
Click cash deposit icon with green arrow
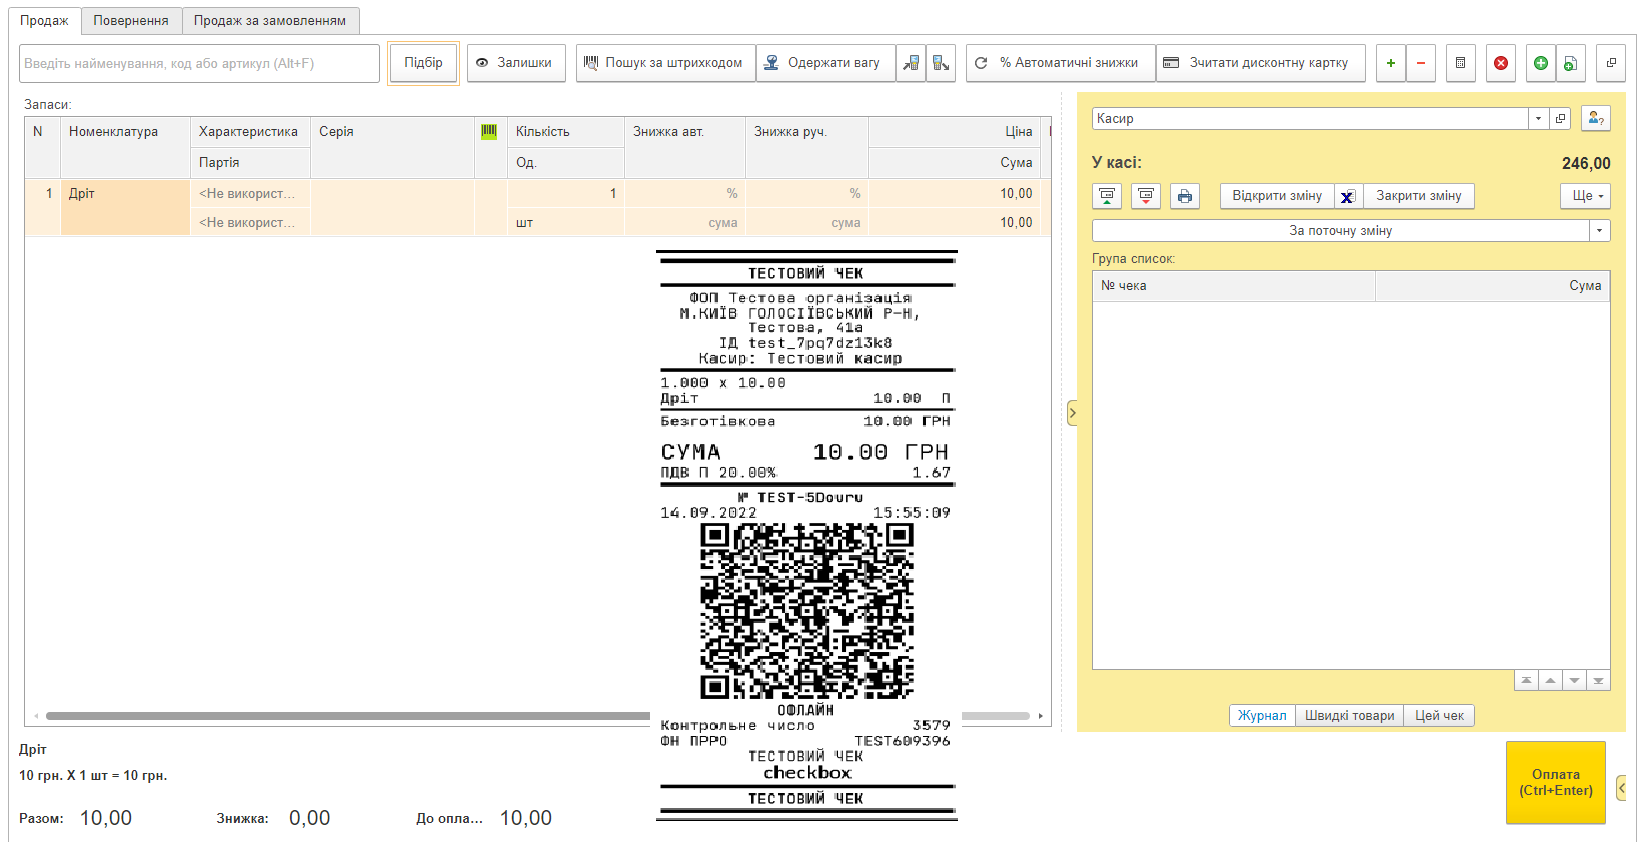(x=1107, y=196)
